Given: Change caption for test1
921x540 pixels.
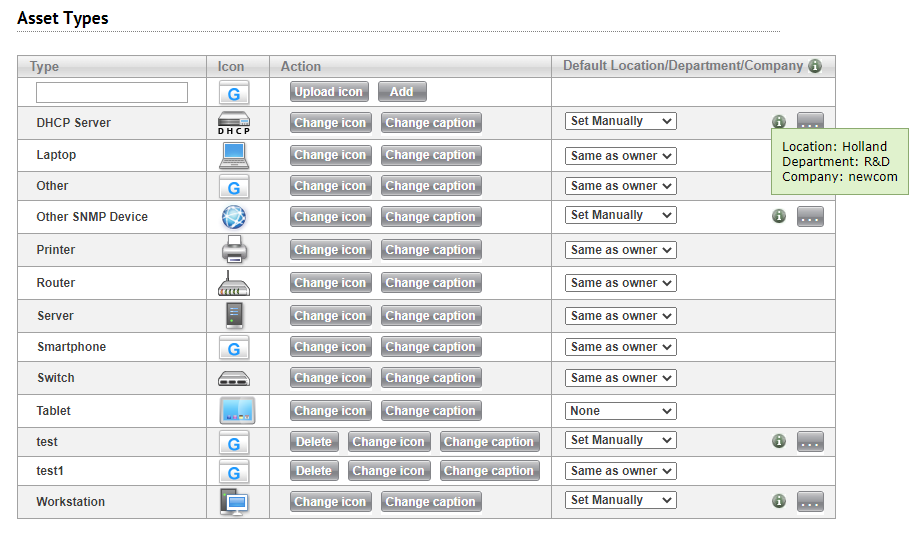Looking at the screenshot, I should click(489, 471).
